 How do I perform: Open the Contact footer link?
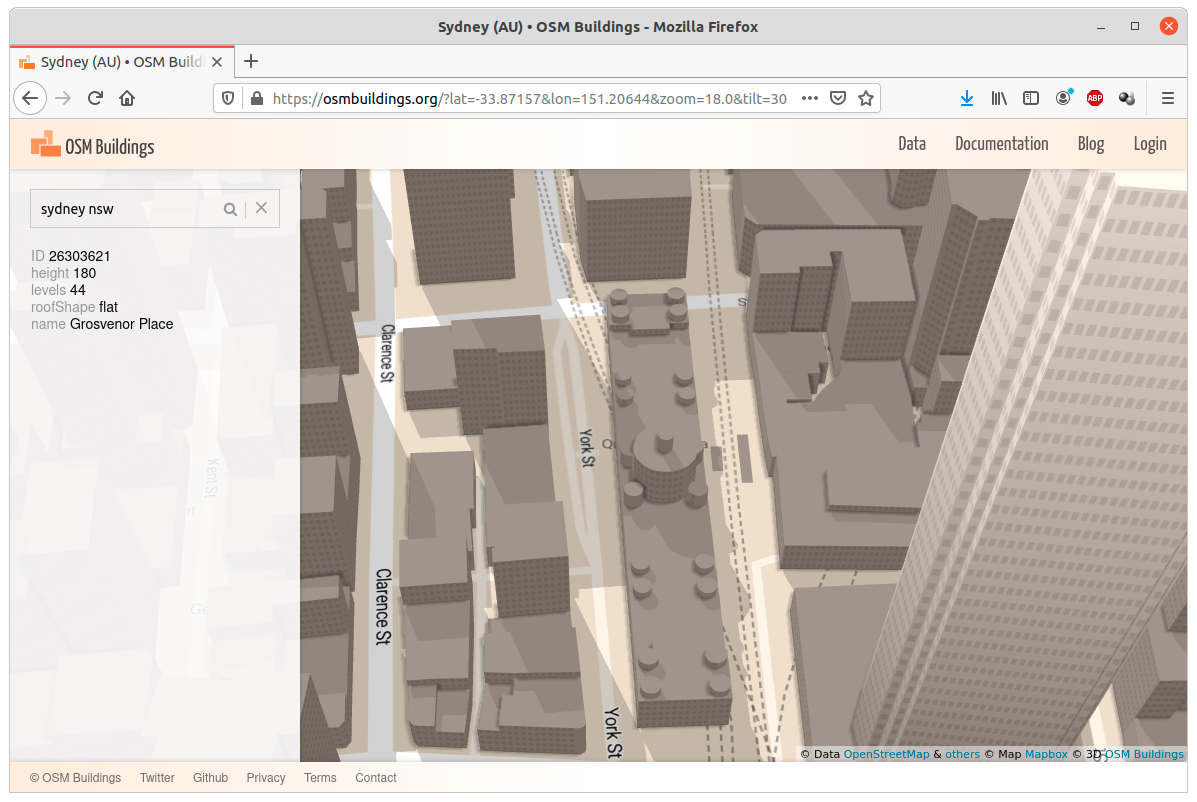[376, 778]
